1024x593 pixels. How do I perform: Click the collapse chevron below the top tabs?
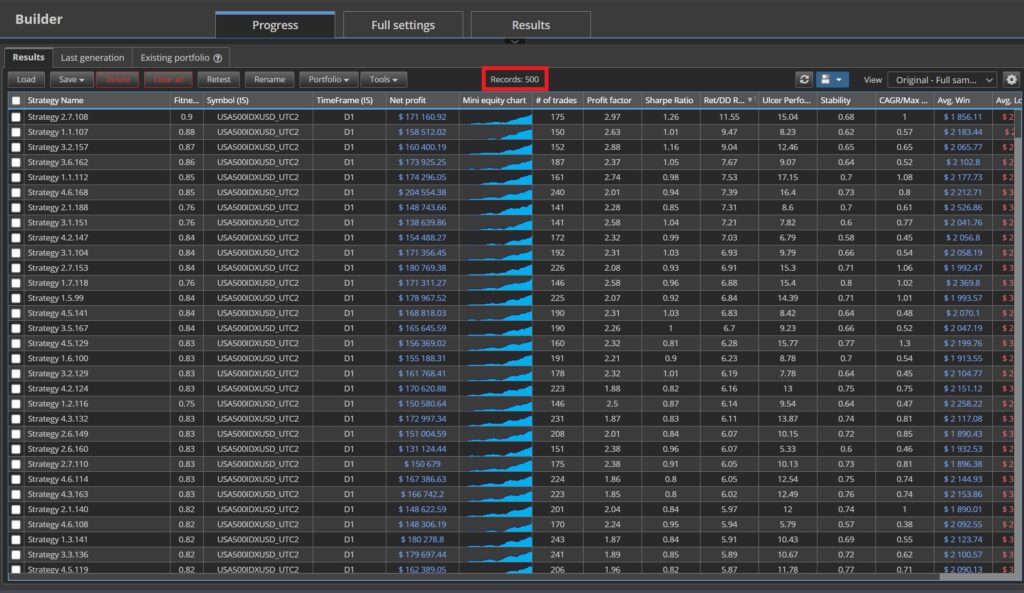[513, 41]
